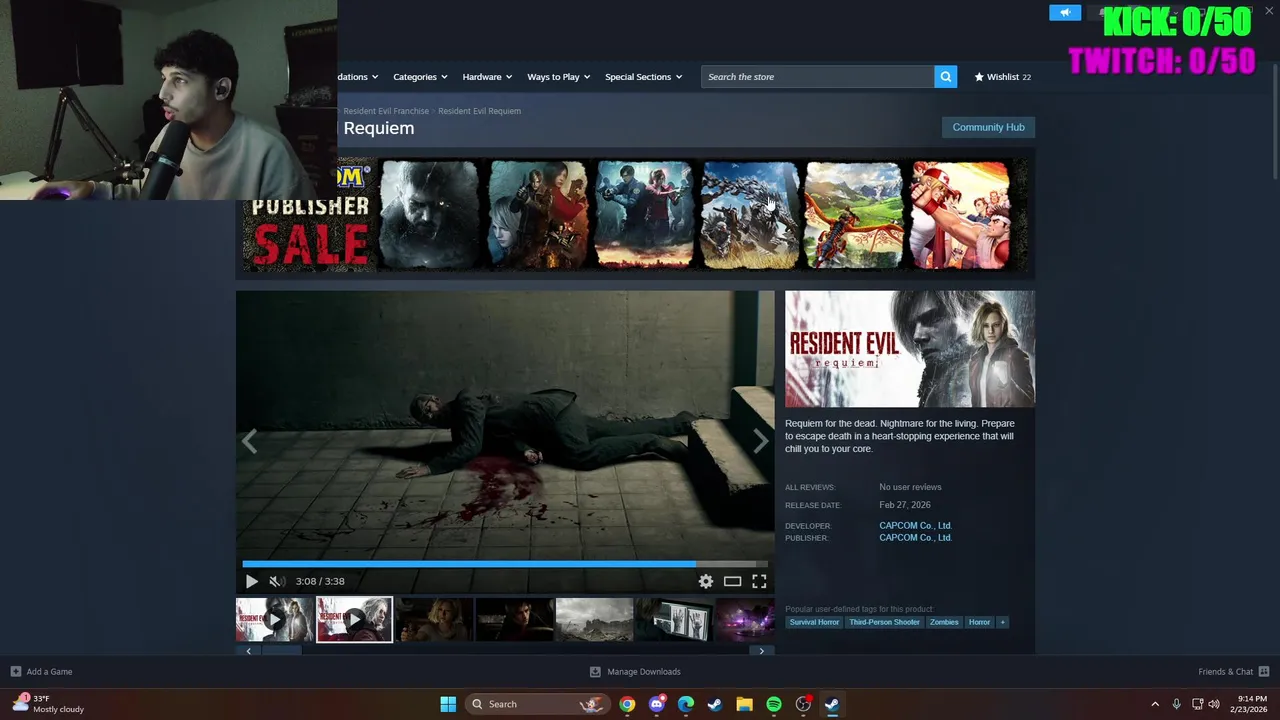Open the Community Hub
This screenshot has height=720, width=1280.
pyautogui.click(x=988, y=127)
